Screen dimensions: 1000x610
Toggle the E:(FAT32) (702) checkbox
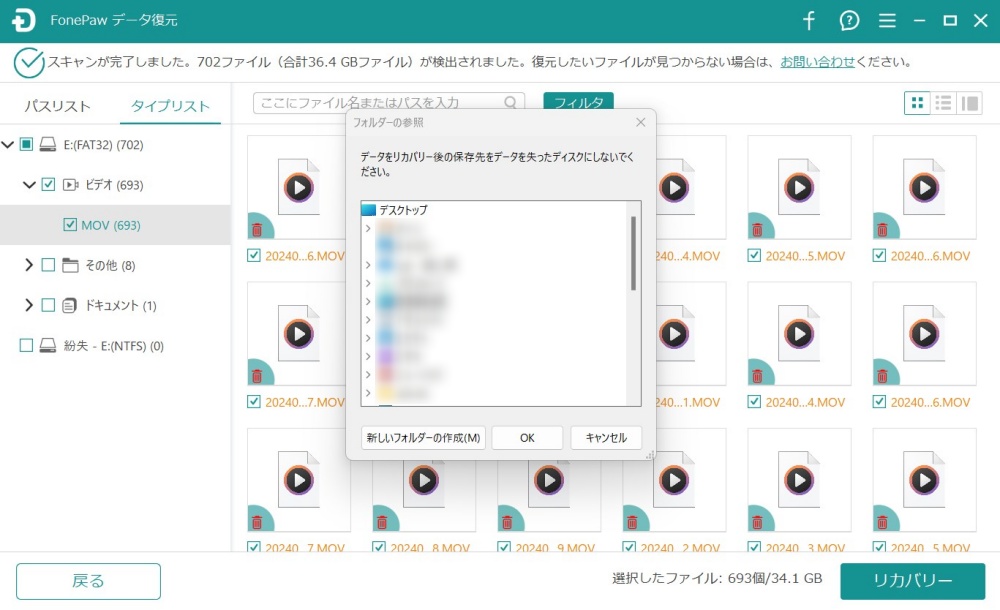[x=26, y=144]
